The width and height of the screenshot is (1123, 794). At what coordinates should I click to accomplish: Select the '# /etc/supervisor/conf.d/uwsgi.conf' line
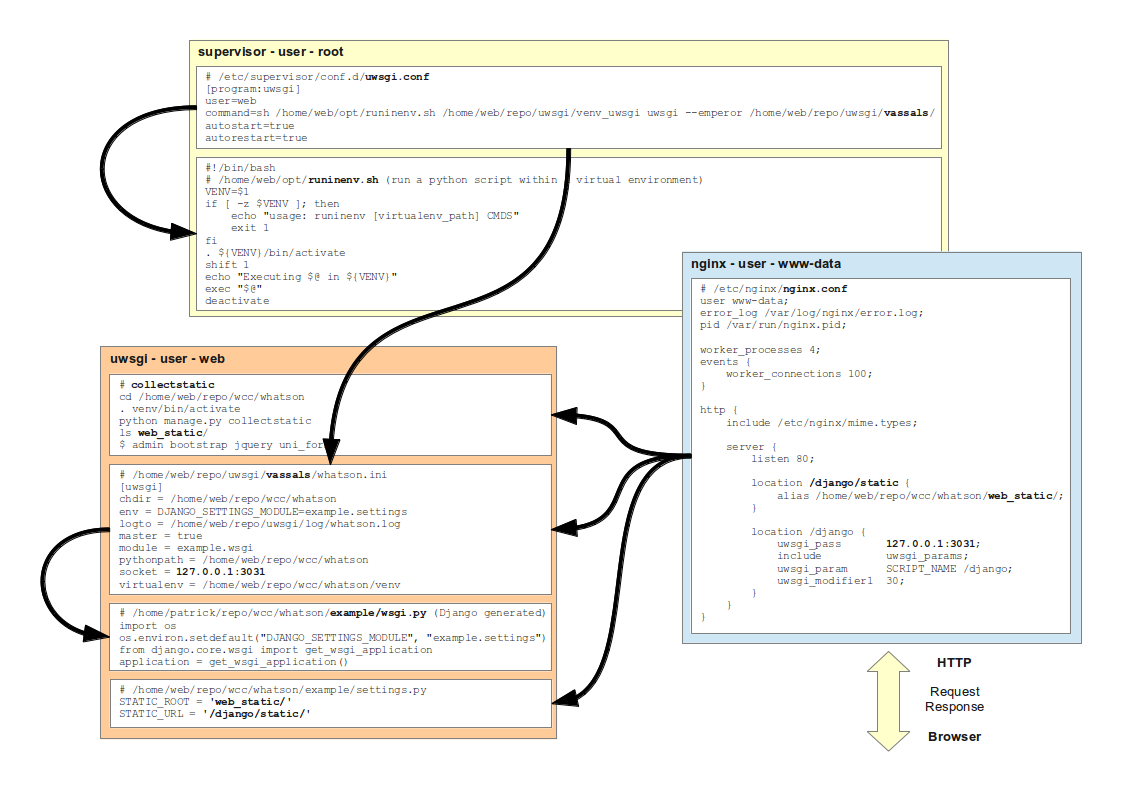coord(317,77)
